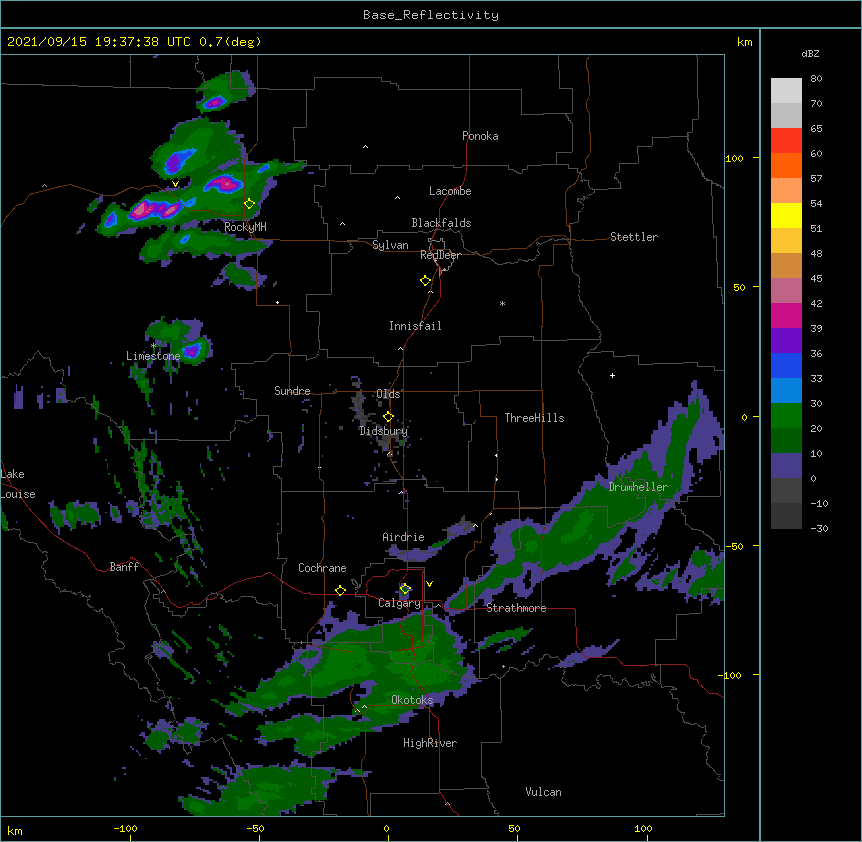
Task: Click the Innisfail city label
Action: tap(415, 326)
